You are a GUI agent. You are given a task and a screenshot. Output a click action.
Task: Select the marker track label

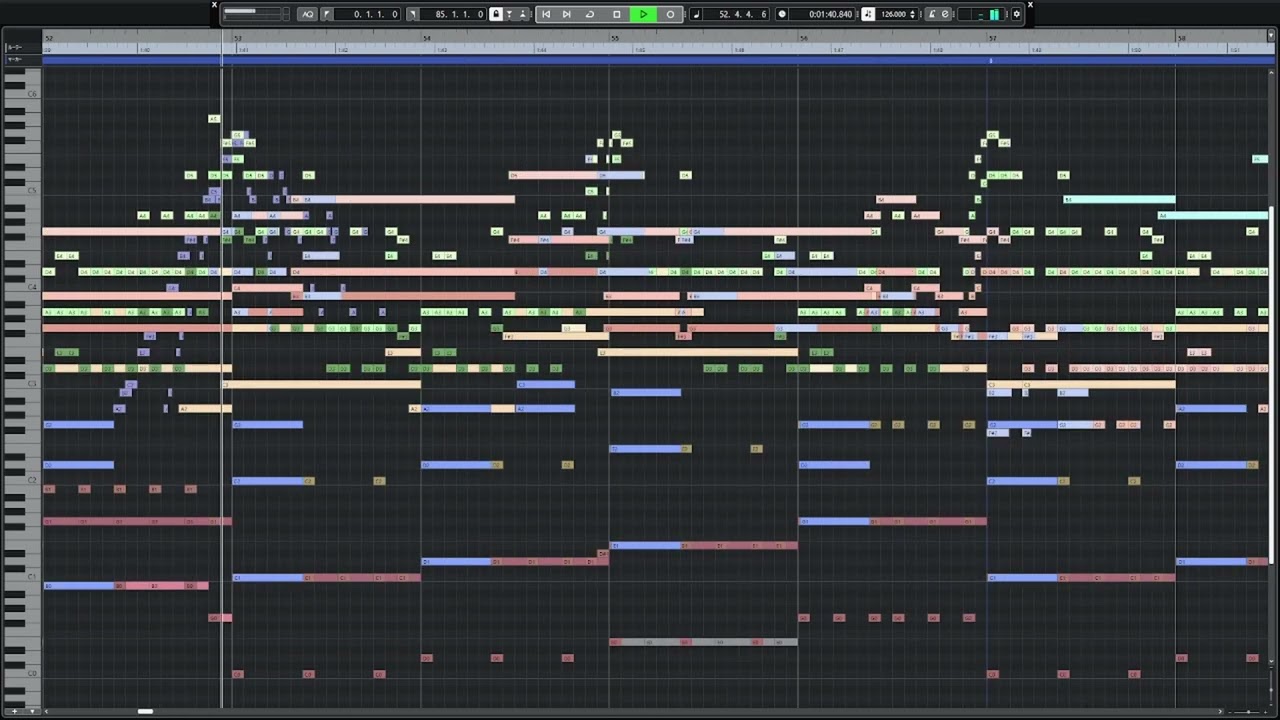(x=14, y=59)
